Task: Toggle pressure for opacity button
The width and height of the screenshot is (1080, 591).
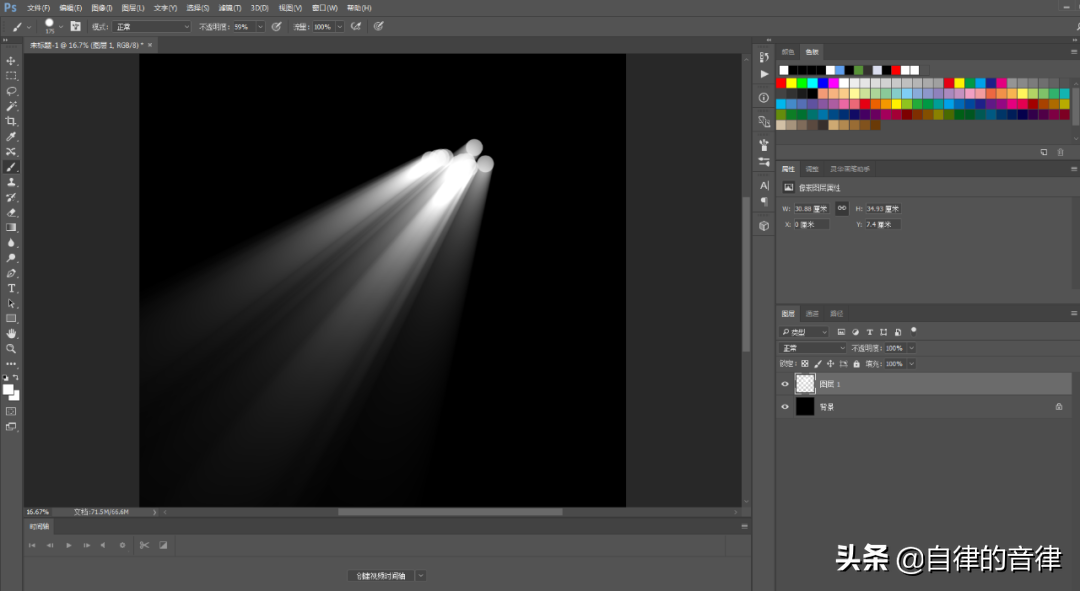Action: [276, 26]
